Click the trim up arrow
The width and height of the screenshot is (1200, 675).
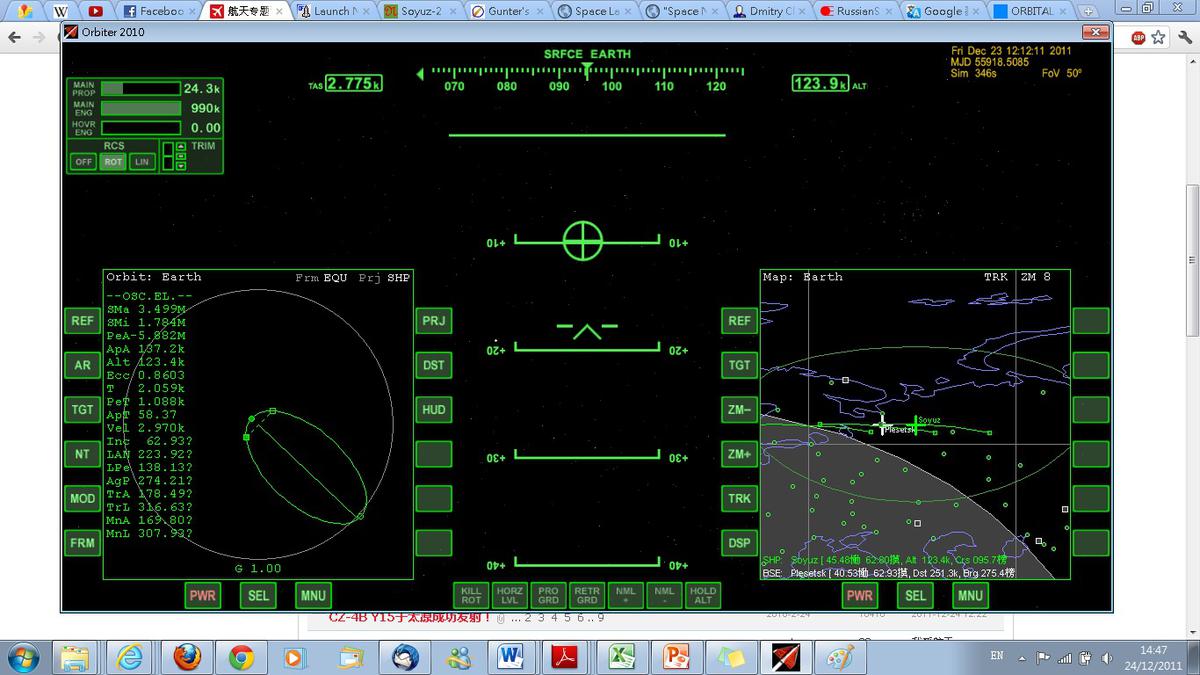click(x=180, y=146)
